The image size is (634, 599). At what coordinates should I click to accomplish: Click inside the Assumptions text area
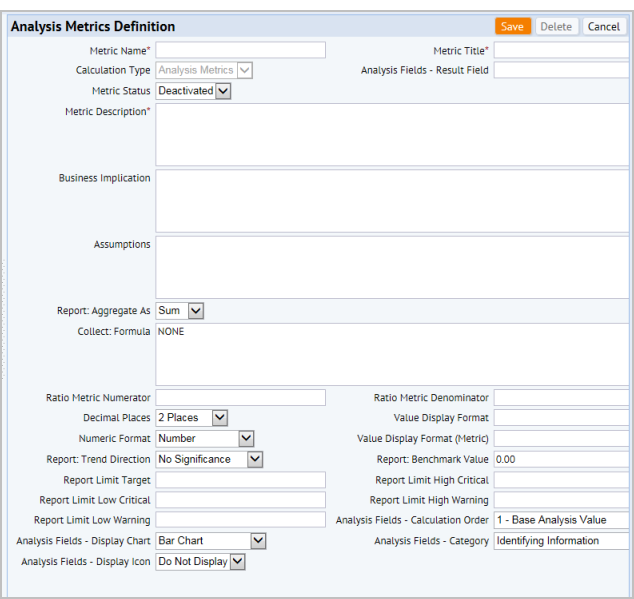coord(392,267)
